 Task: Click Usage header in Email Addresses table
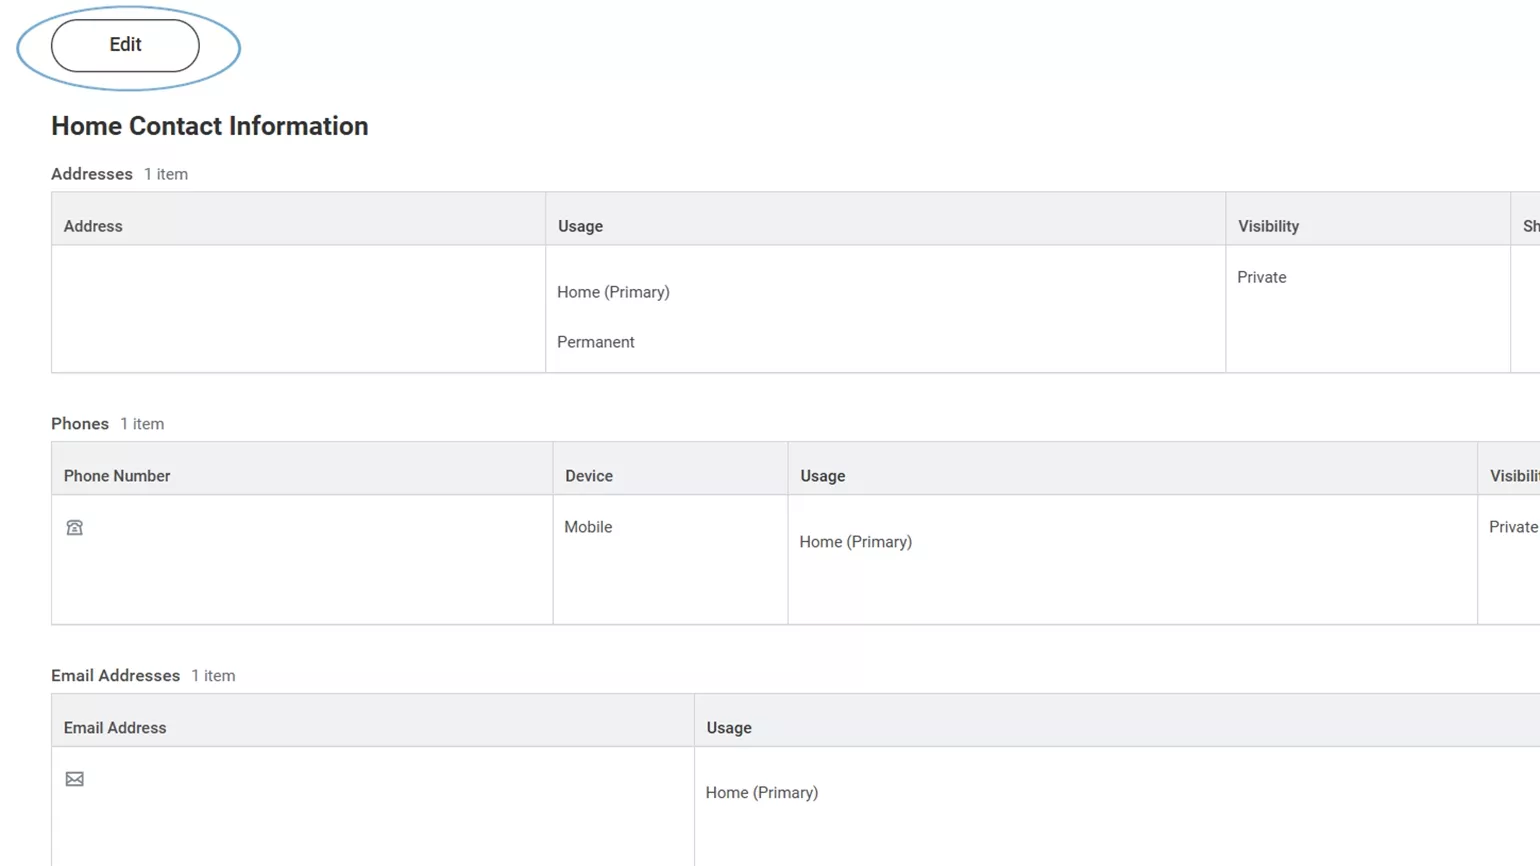point(729,728)
